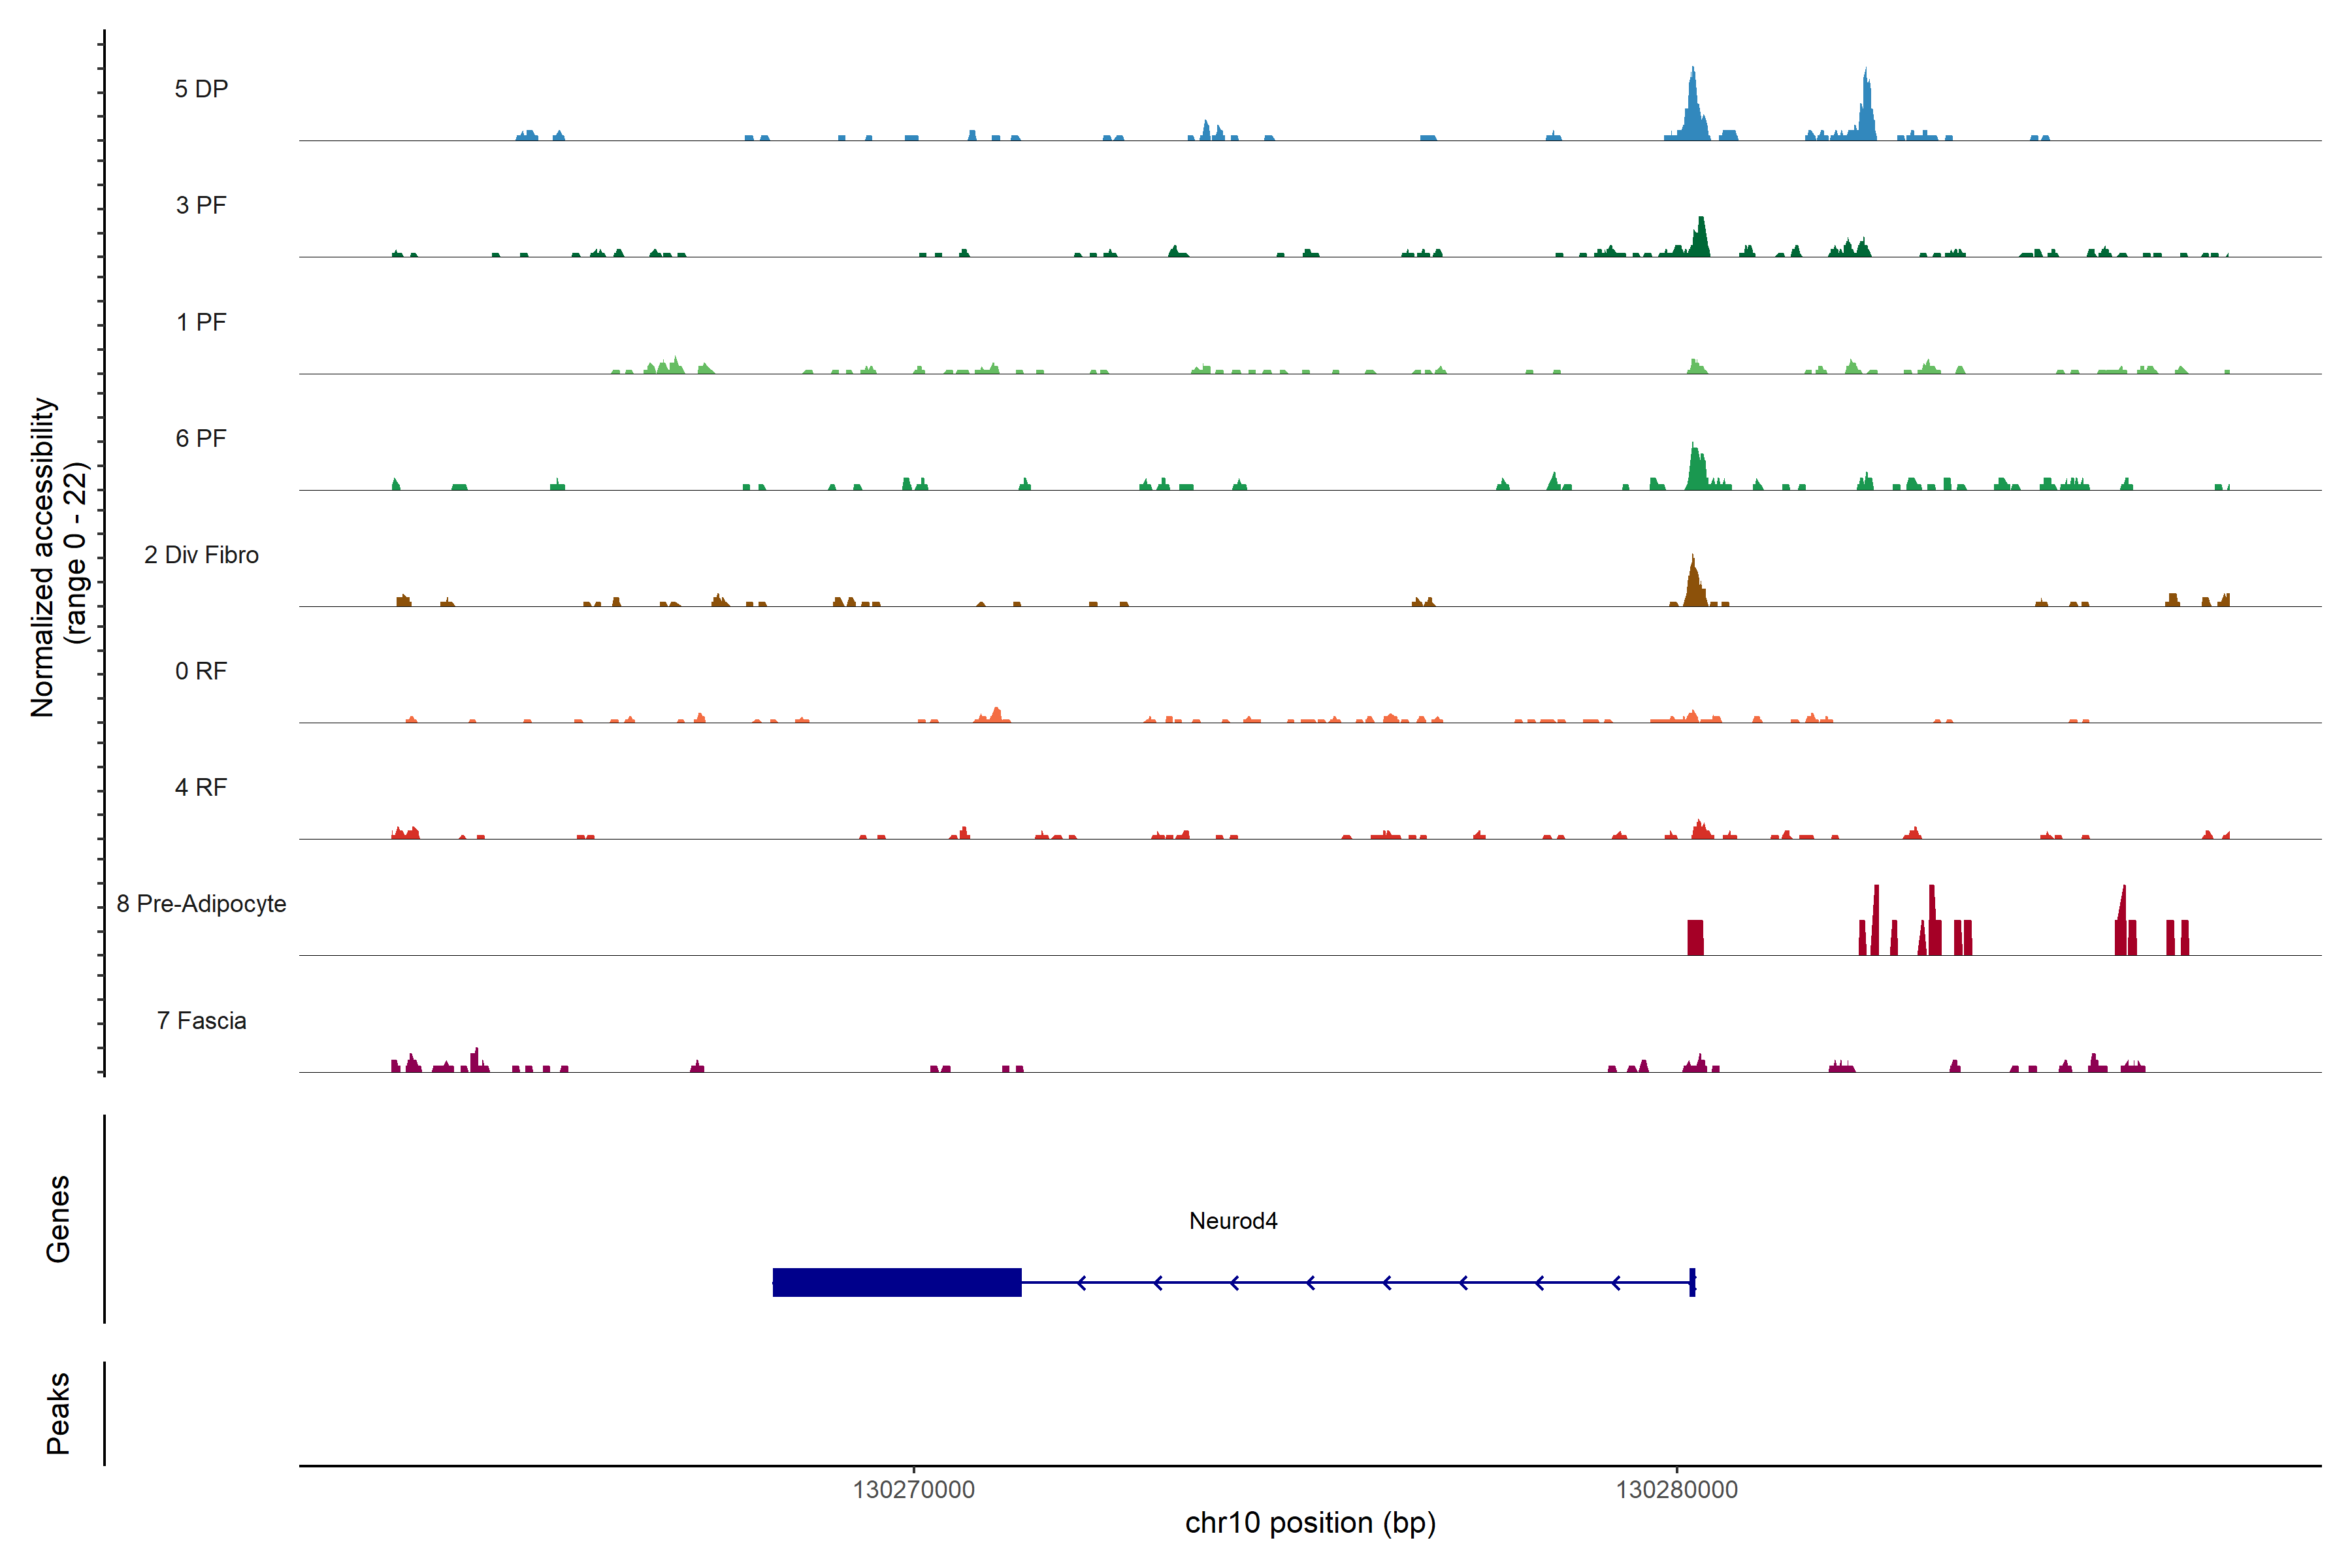Click the 4 RF track label

point(201,787)
